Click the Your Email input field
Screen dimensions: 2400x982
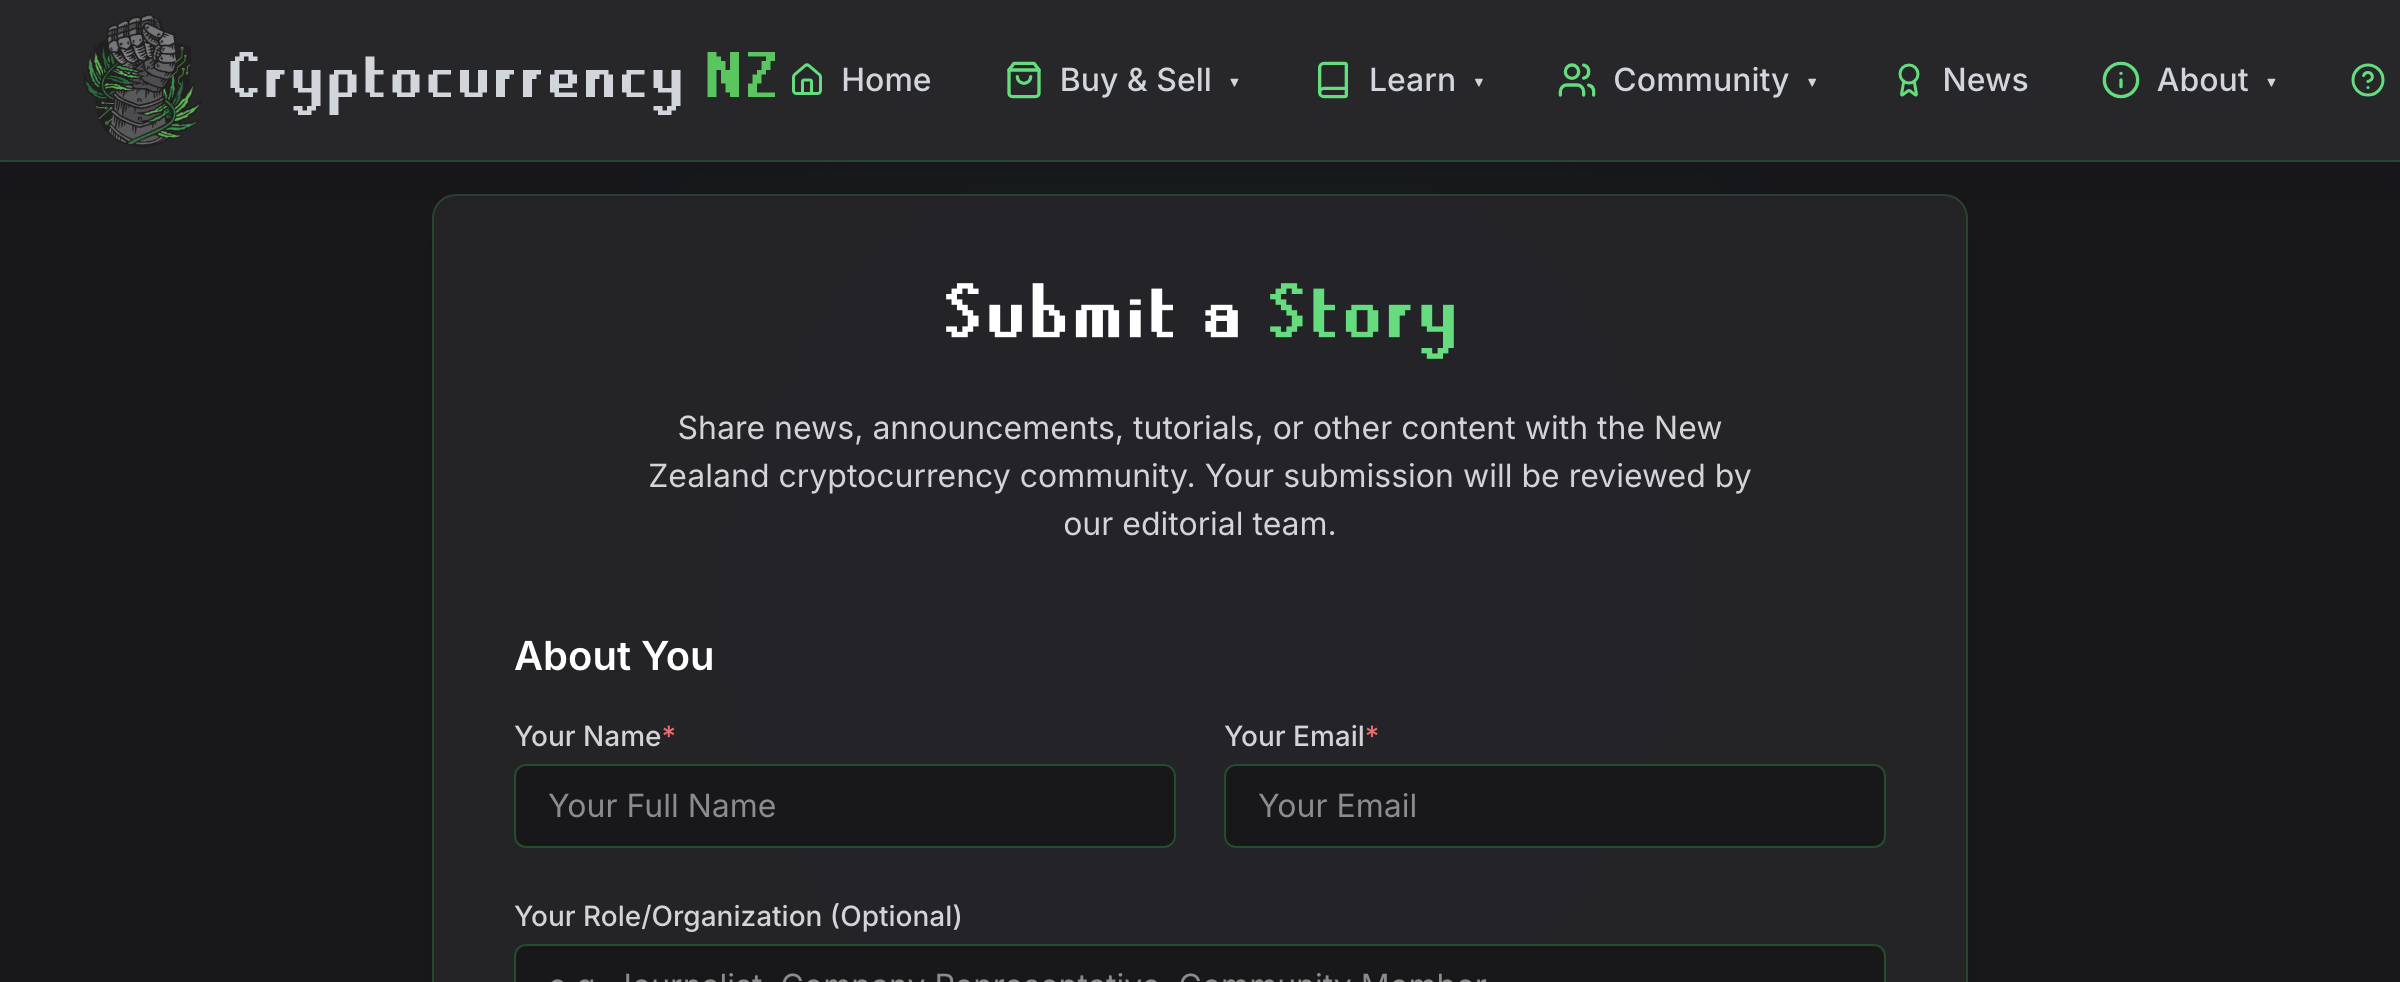[1553, 805]
